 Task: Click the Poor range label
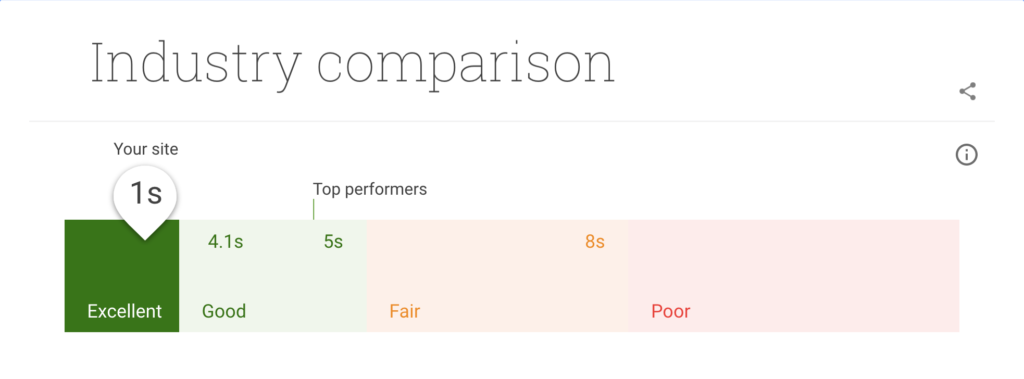(671, 311)
